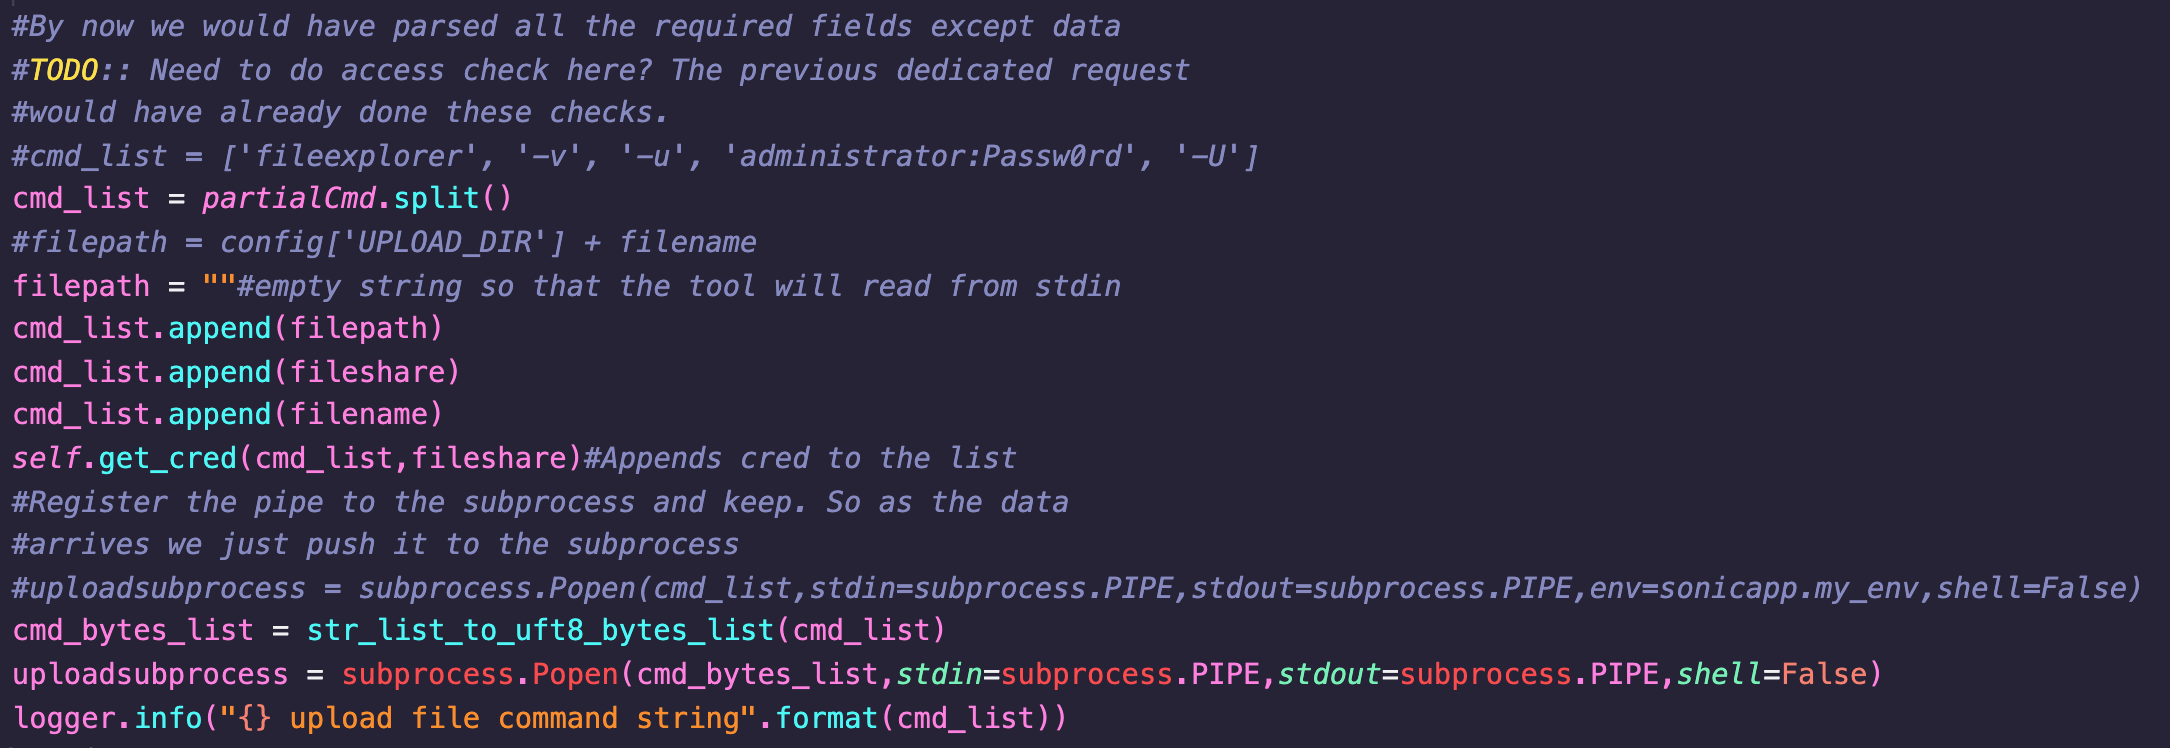Click the cmd_list.append(filename) line

(228, 415)
